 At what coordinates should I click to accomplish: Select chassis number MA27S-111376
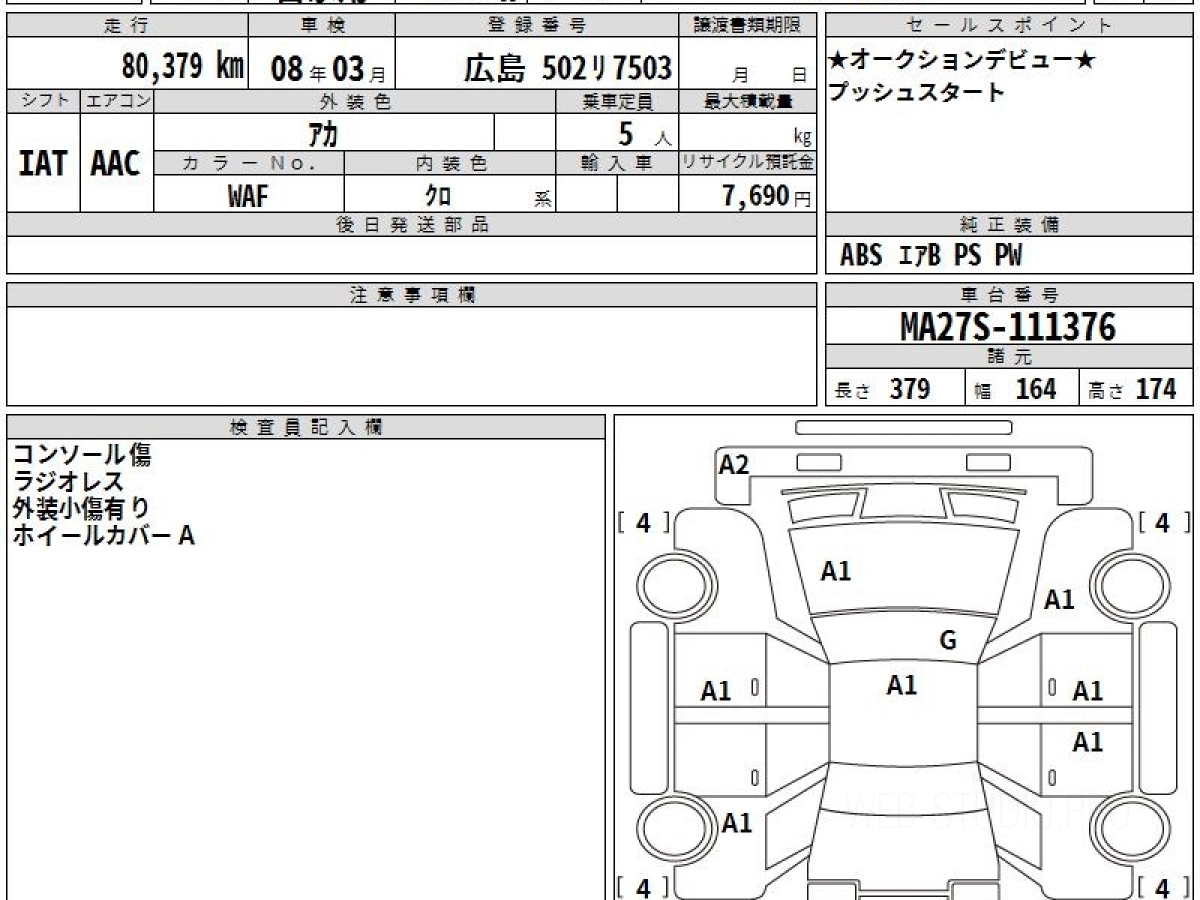click(x=1008, y=327)
